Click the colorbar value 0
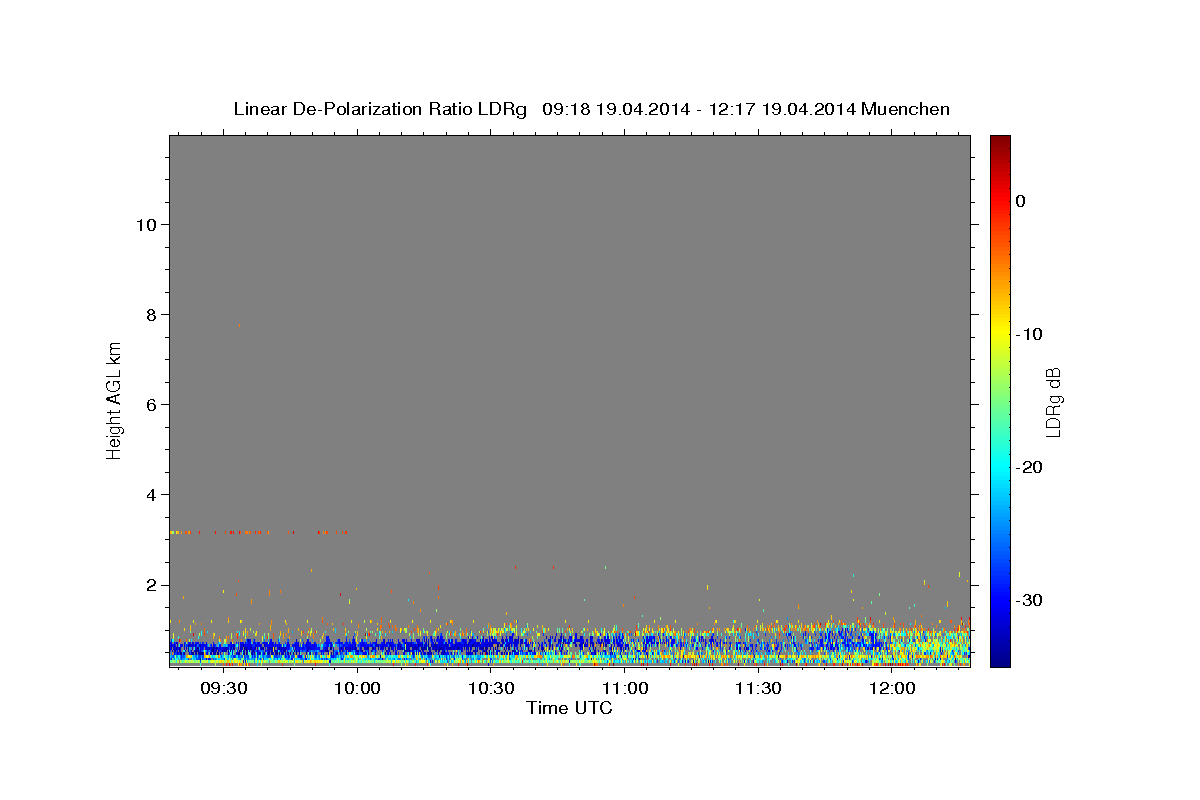 (x=1021, y=201)
